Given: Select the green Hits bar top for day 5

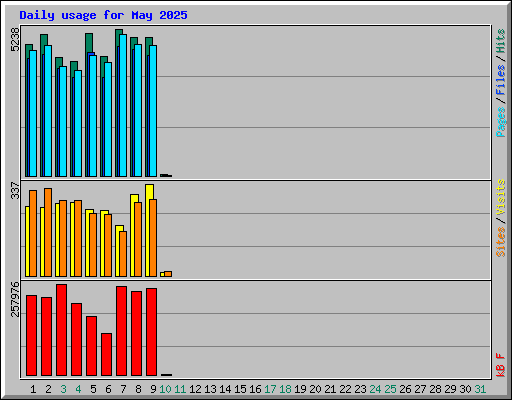Looking at the screenshot, I should pos(89,42).
